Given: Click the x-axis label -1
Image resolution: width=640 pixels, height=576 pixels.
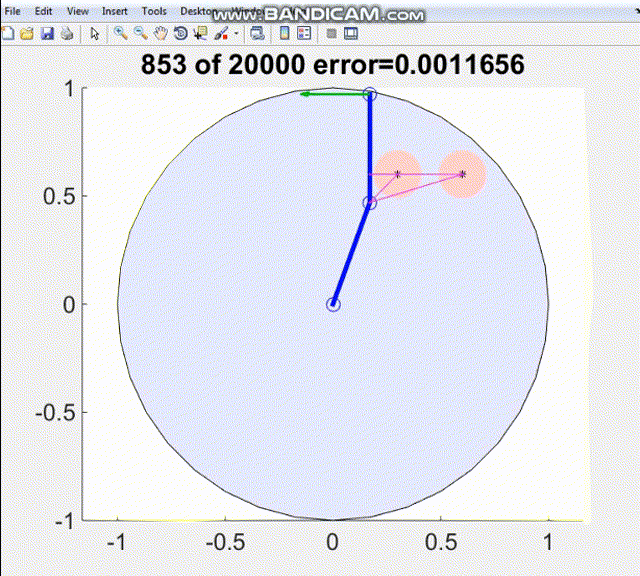Looking at the screenshot, I should pyautogui.click(x=116, y=543).
